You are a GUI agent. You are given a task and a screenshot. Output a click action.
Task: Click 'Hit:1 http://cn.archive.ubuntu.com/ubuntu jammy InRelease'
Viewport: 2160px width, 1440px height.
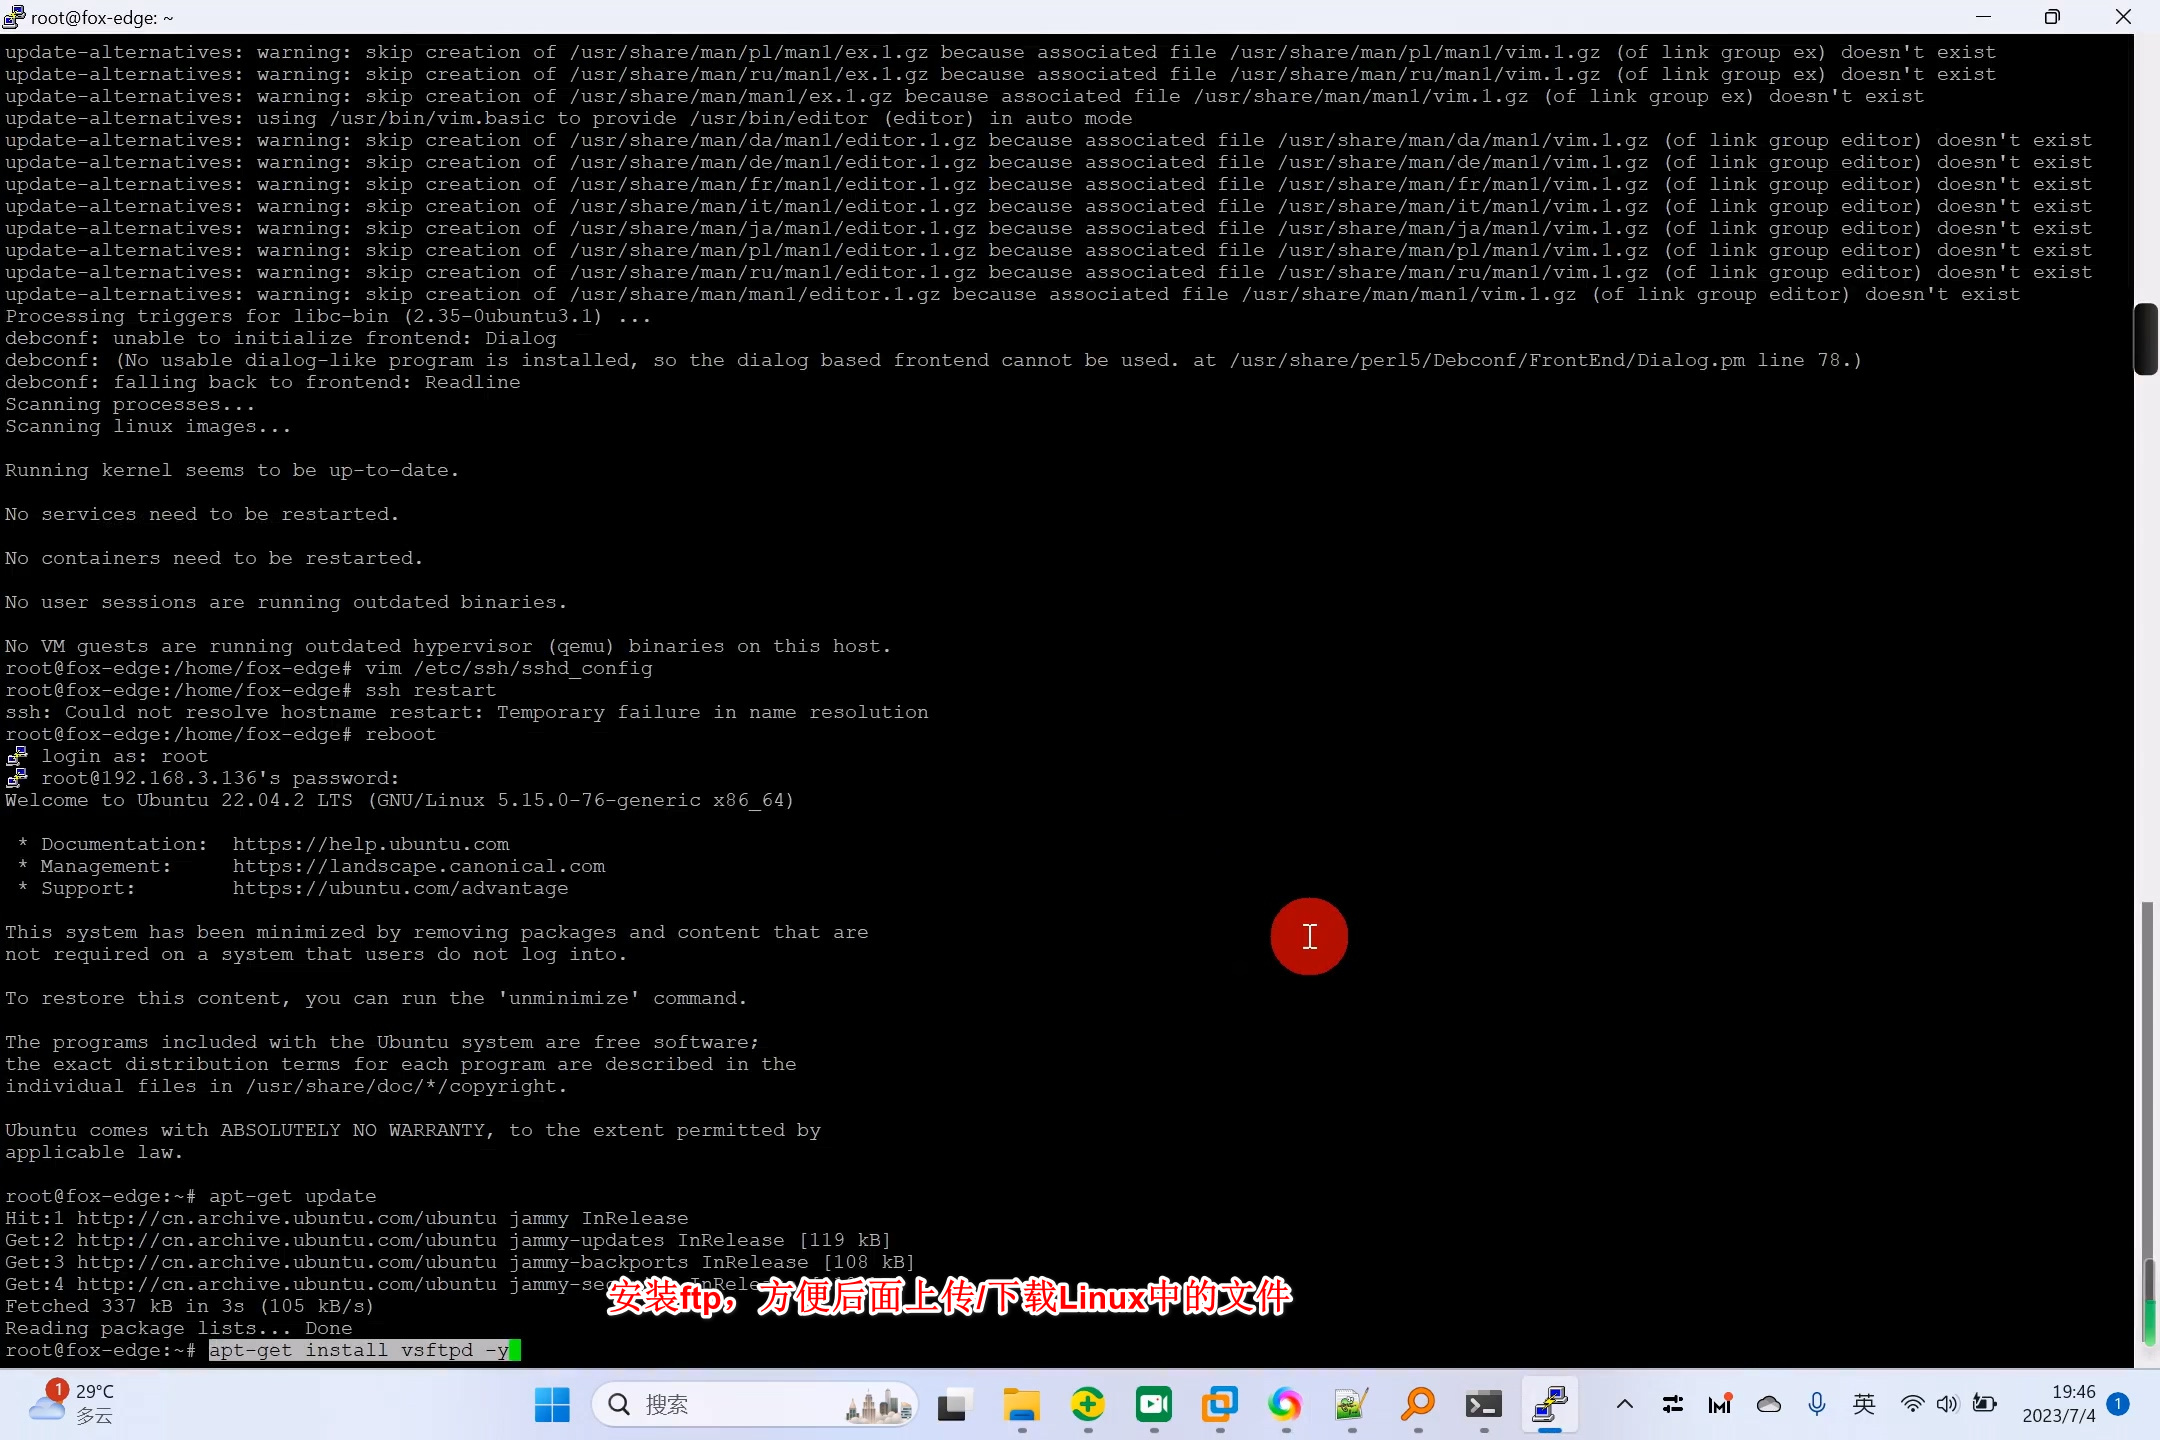coord(346,1219)
